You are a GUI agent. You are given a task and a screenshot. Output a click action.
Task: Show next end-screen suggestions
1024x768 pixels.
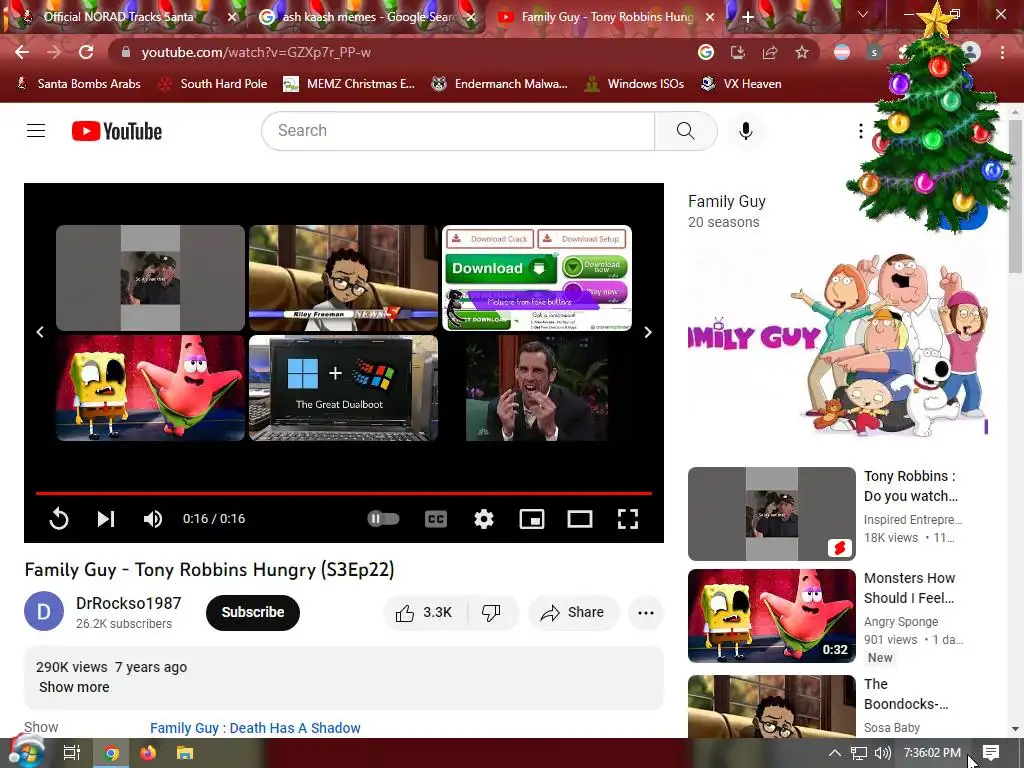click(x=648, y=332)
